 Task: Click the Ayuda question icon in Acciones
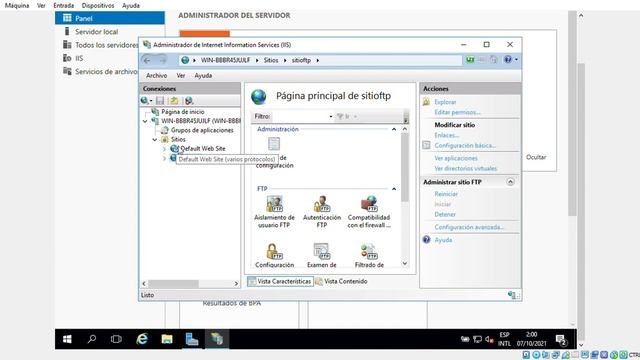click(426, 240)
